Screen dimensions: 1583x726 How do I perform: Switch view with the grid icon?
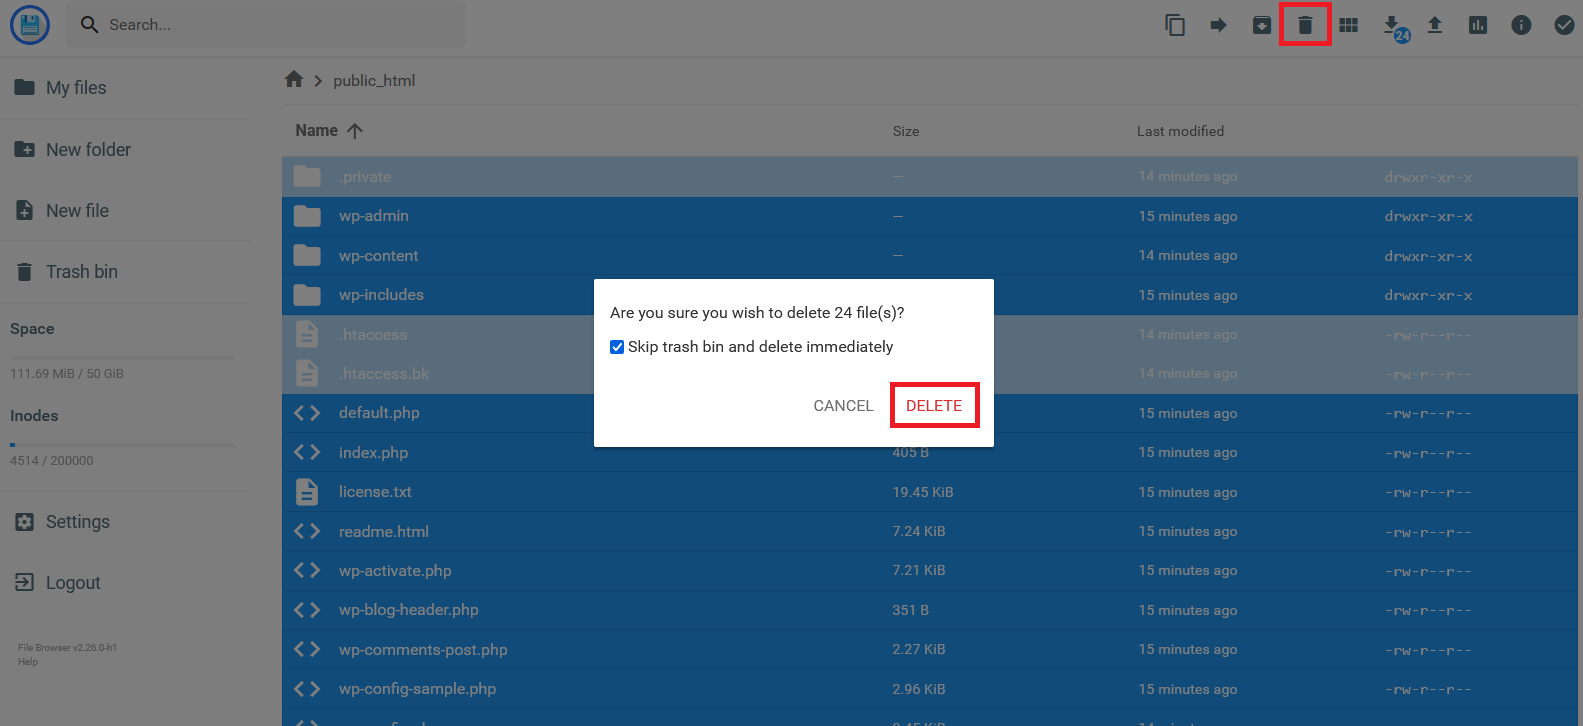pyautogui.click(x=1349, y=25)
